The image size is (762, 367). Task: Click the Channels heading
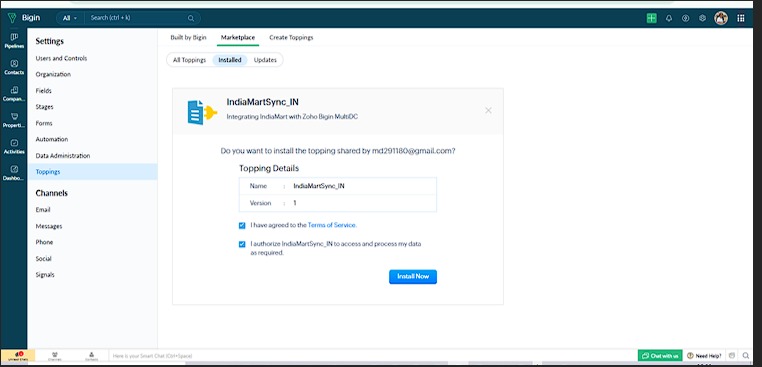[x=52, y=193]
